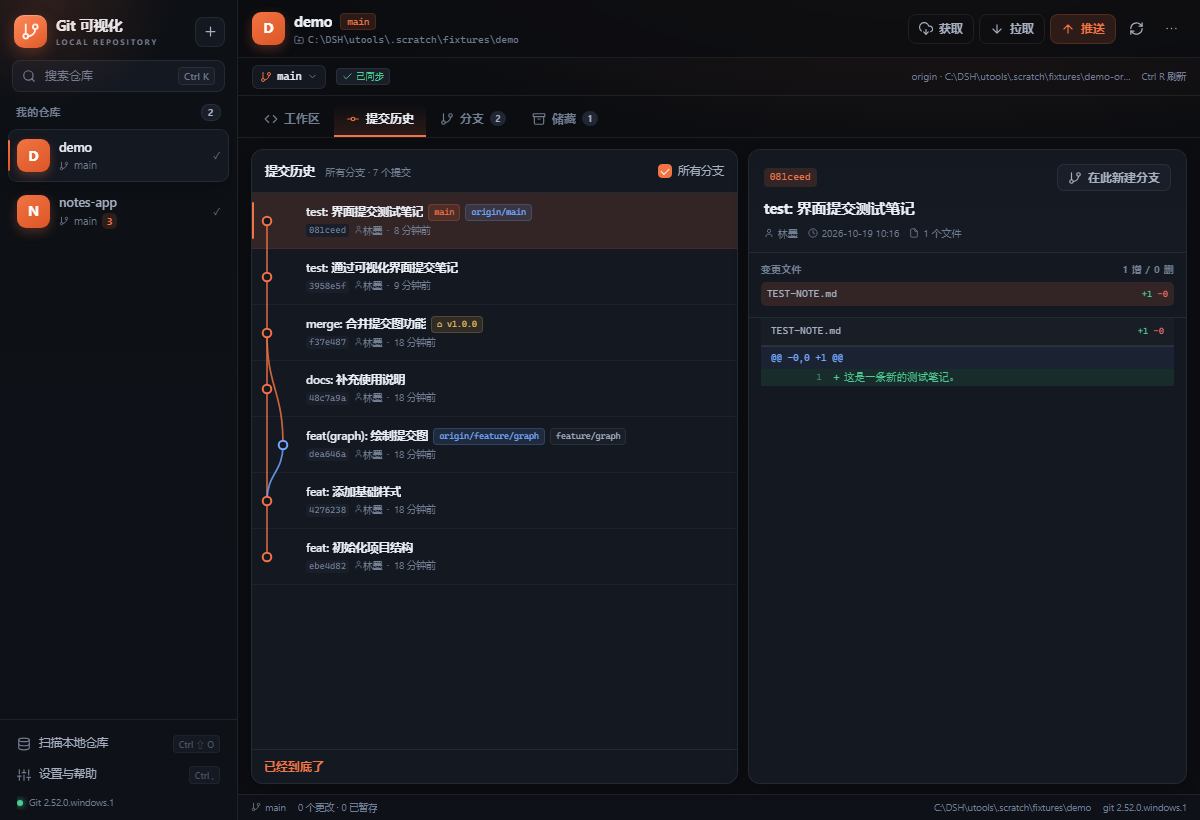The width and height of the screenshot is (1200, 820).
Task: Select commit 'feat: 添加基础样式'
Action: (494, 500)
